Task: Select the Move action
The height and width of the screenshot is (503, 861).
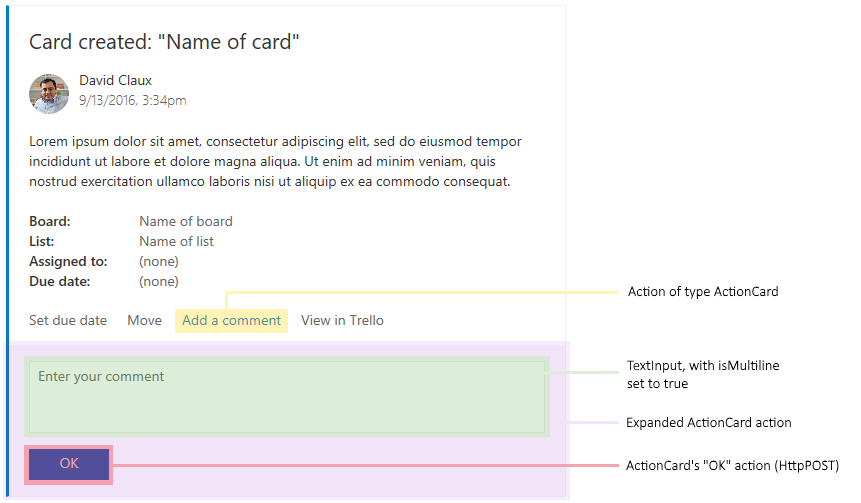Action: pos(144,321)
